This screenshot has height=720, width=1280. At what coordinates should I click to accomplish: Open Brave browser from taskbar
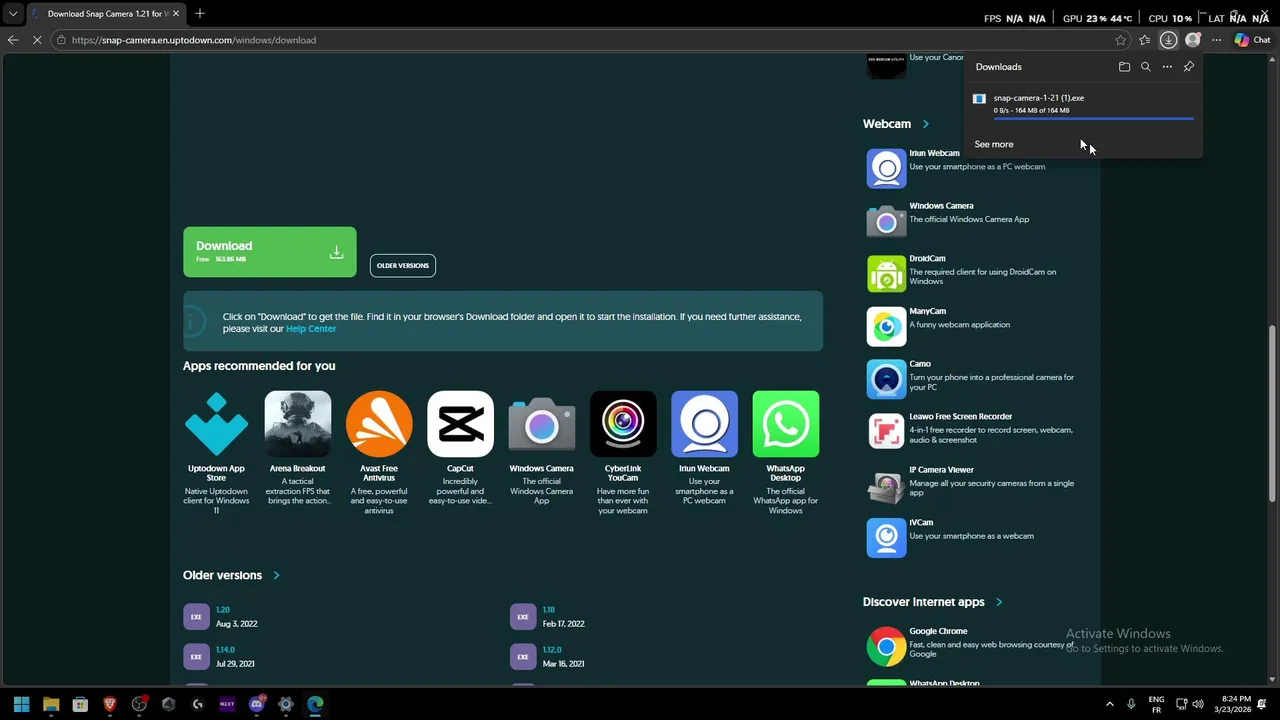pos(110,704)
